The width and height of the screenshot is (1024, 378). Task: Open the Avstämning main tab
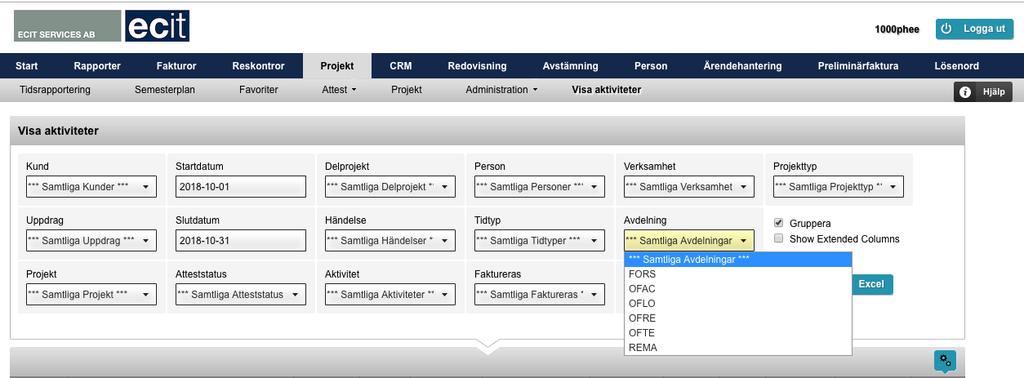point(570,66)
